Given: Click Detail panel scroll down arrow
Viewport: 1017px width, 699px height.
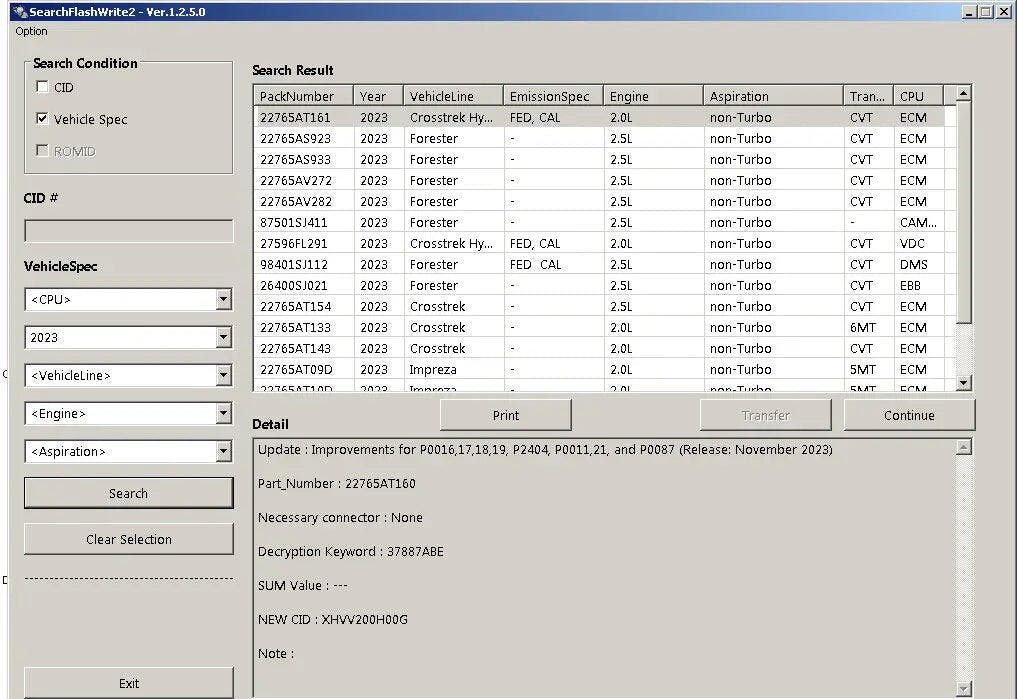Looking at the screenshot, I should pyautogui.click(x=963, y=688).
